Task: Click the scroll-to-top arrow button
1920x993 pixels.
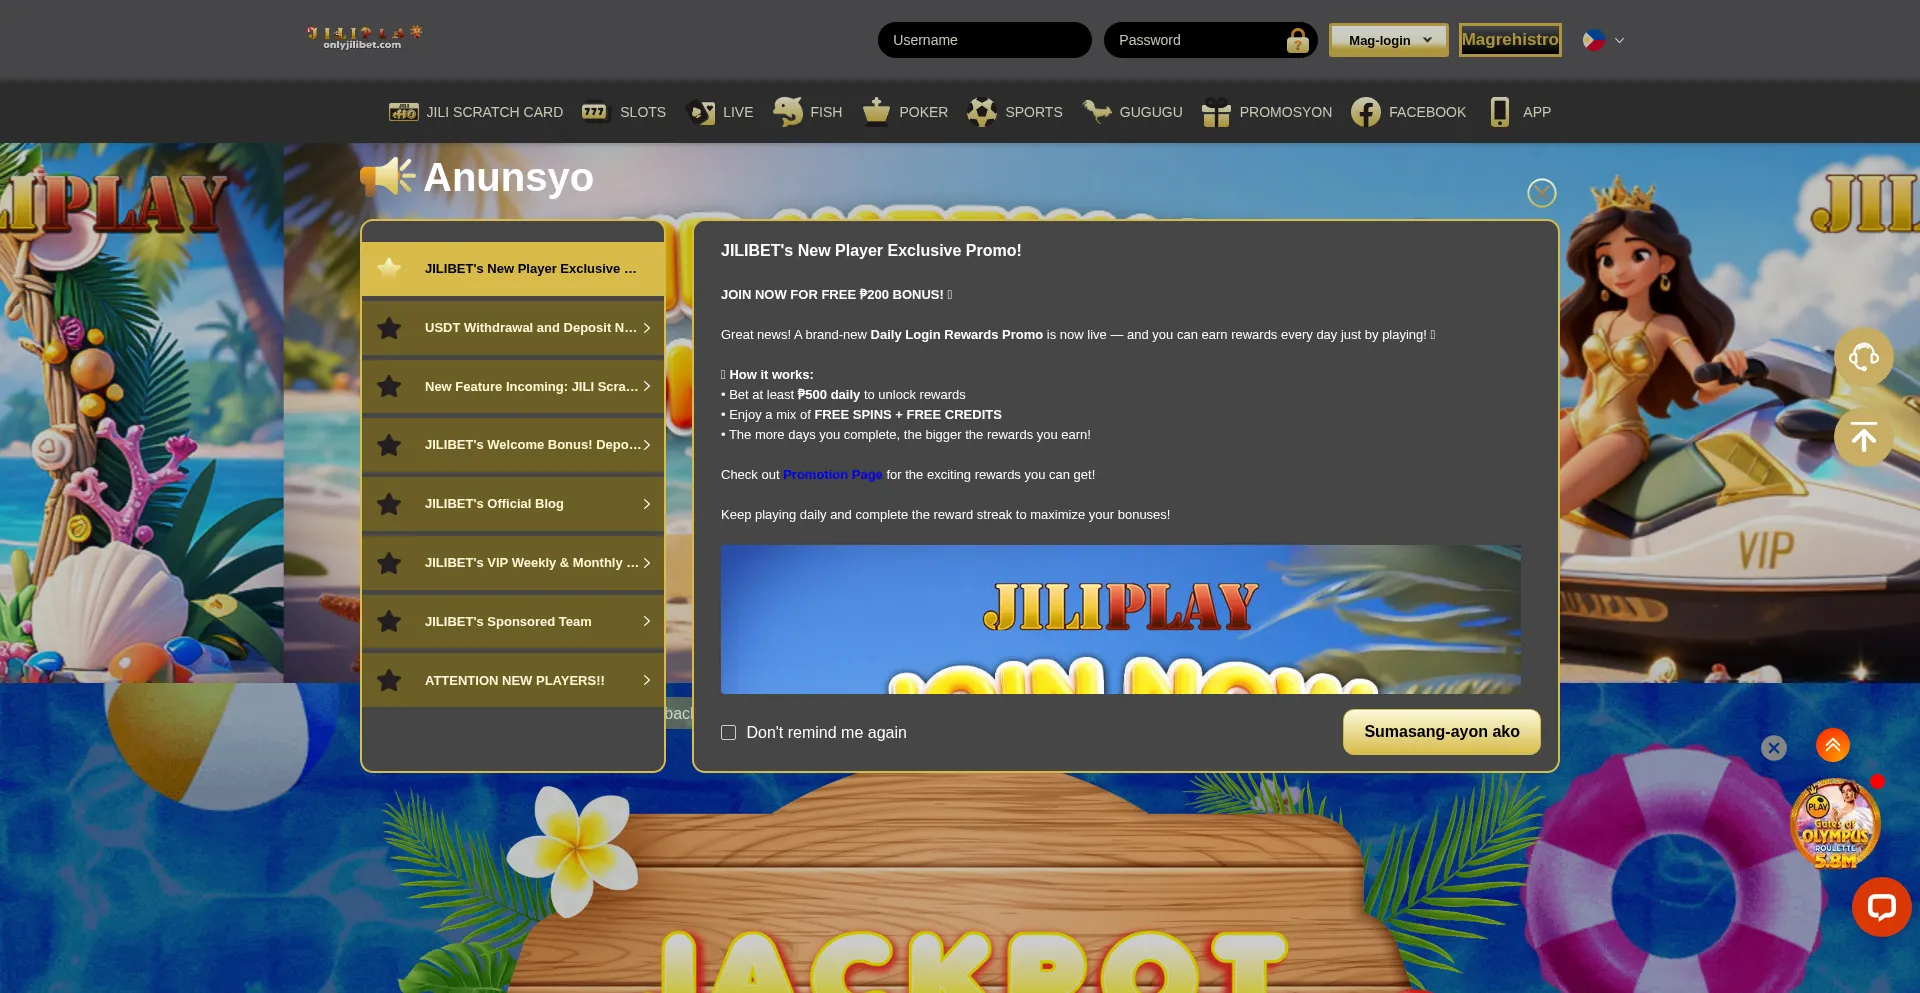Action: (1864, 437)
